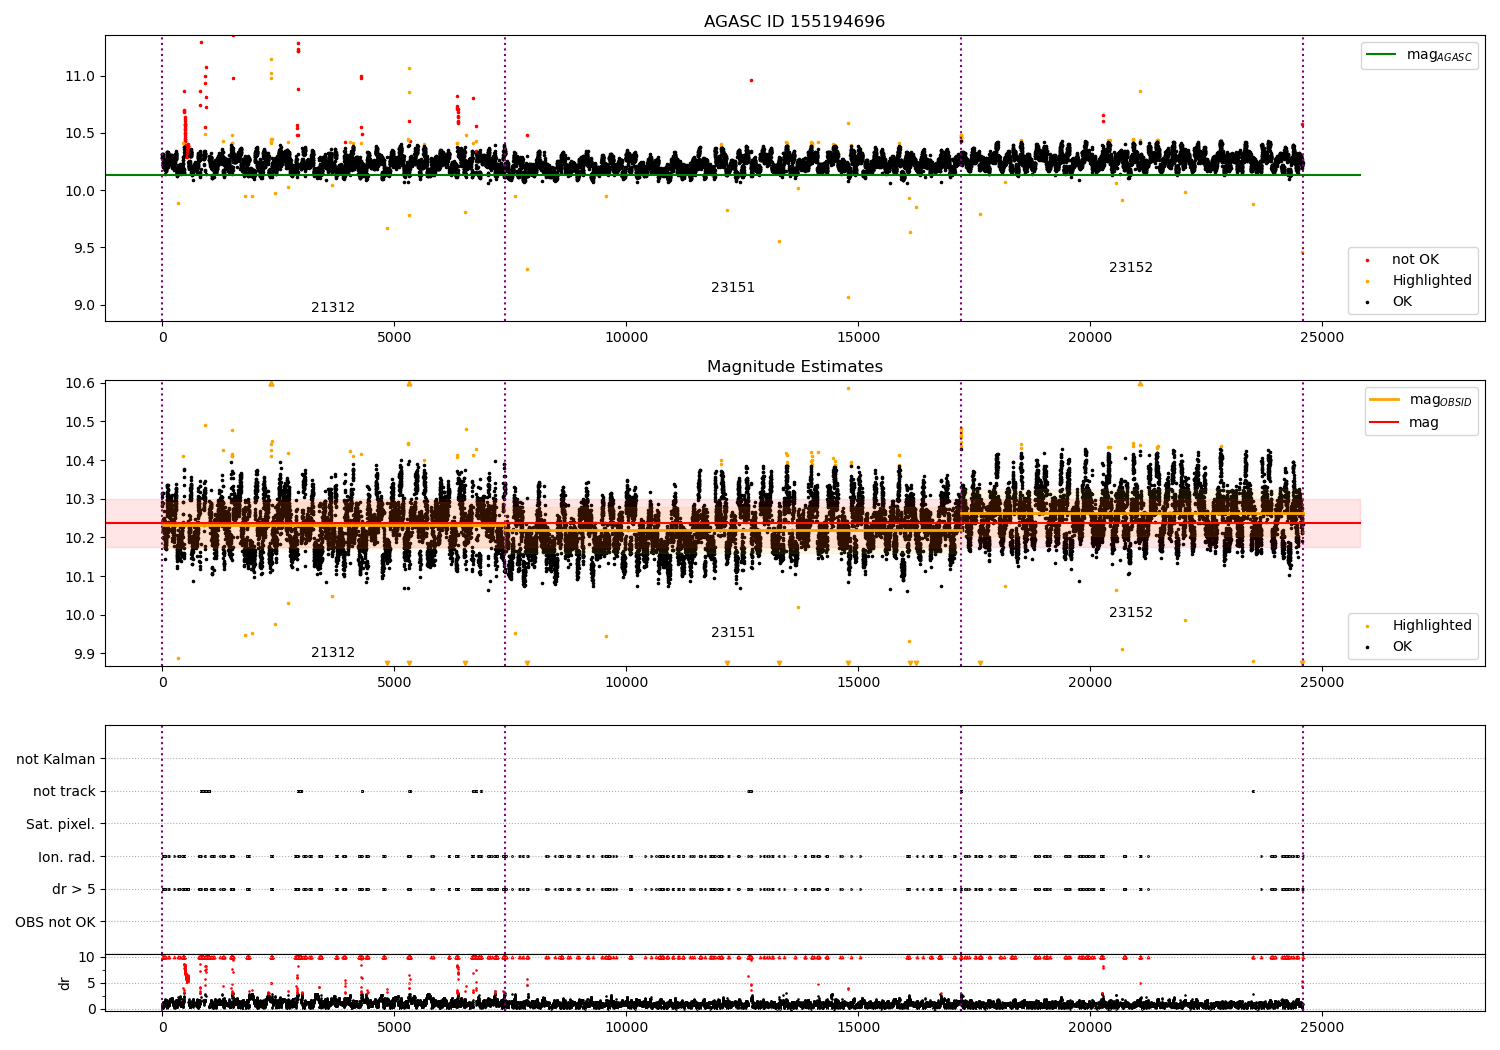Click obsid label 21312 in top plot
This screenshot has width=1500, height=1050.
(x=333, y=307)
